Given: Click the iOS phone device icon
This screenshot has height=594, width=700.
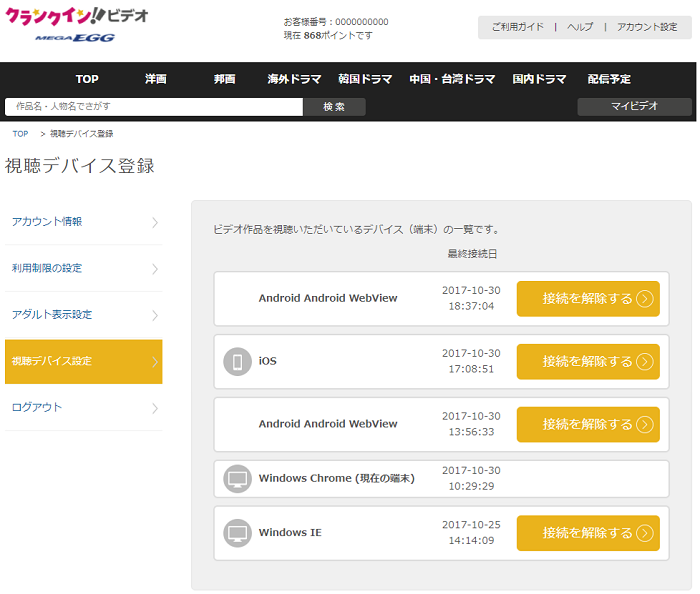Looking at the screenshot, I should click(x=237, y=361).
